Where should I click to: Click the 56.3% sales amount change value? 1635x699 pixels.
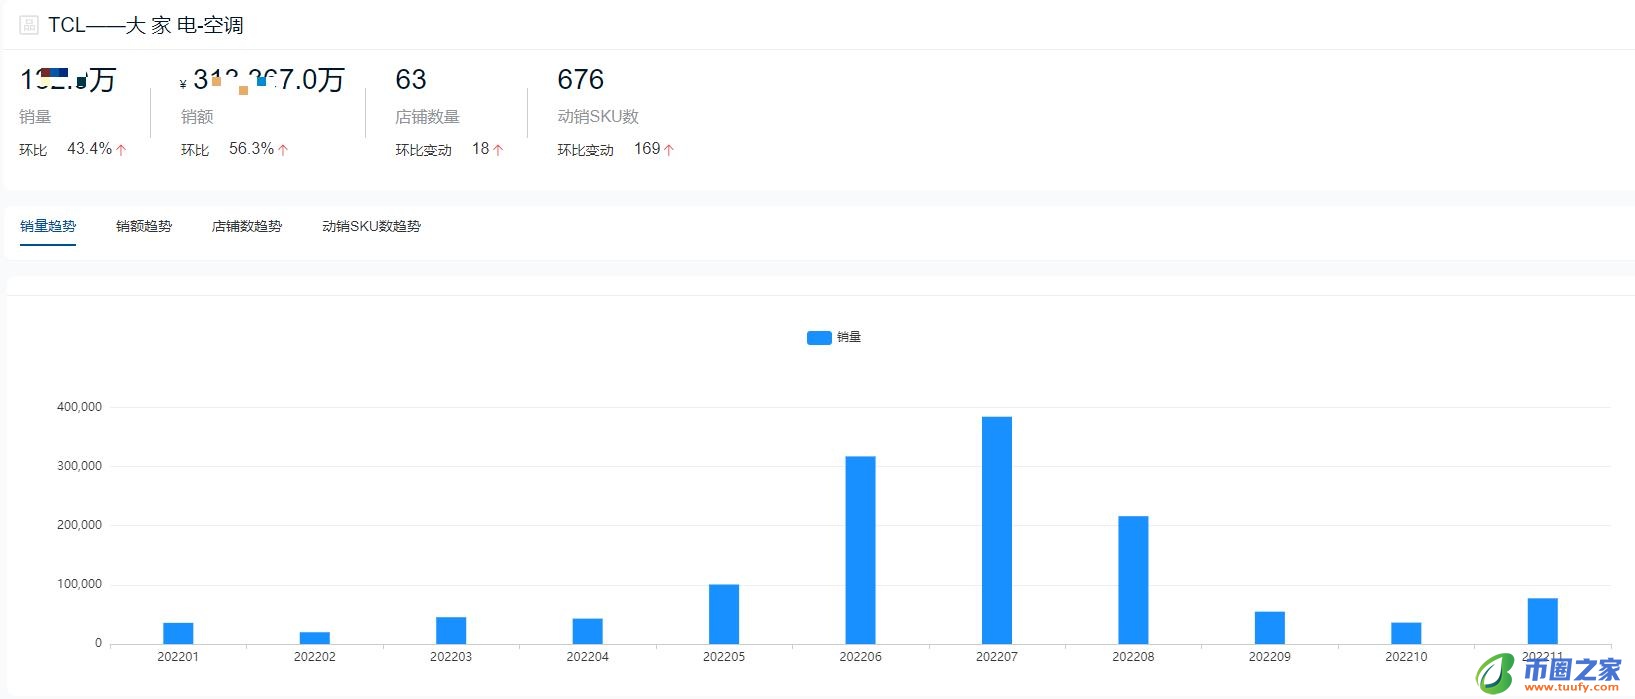tap(251, 149)
